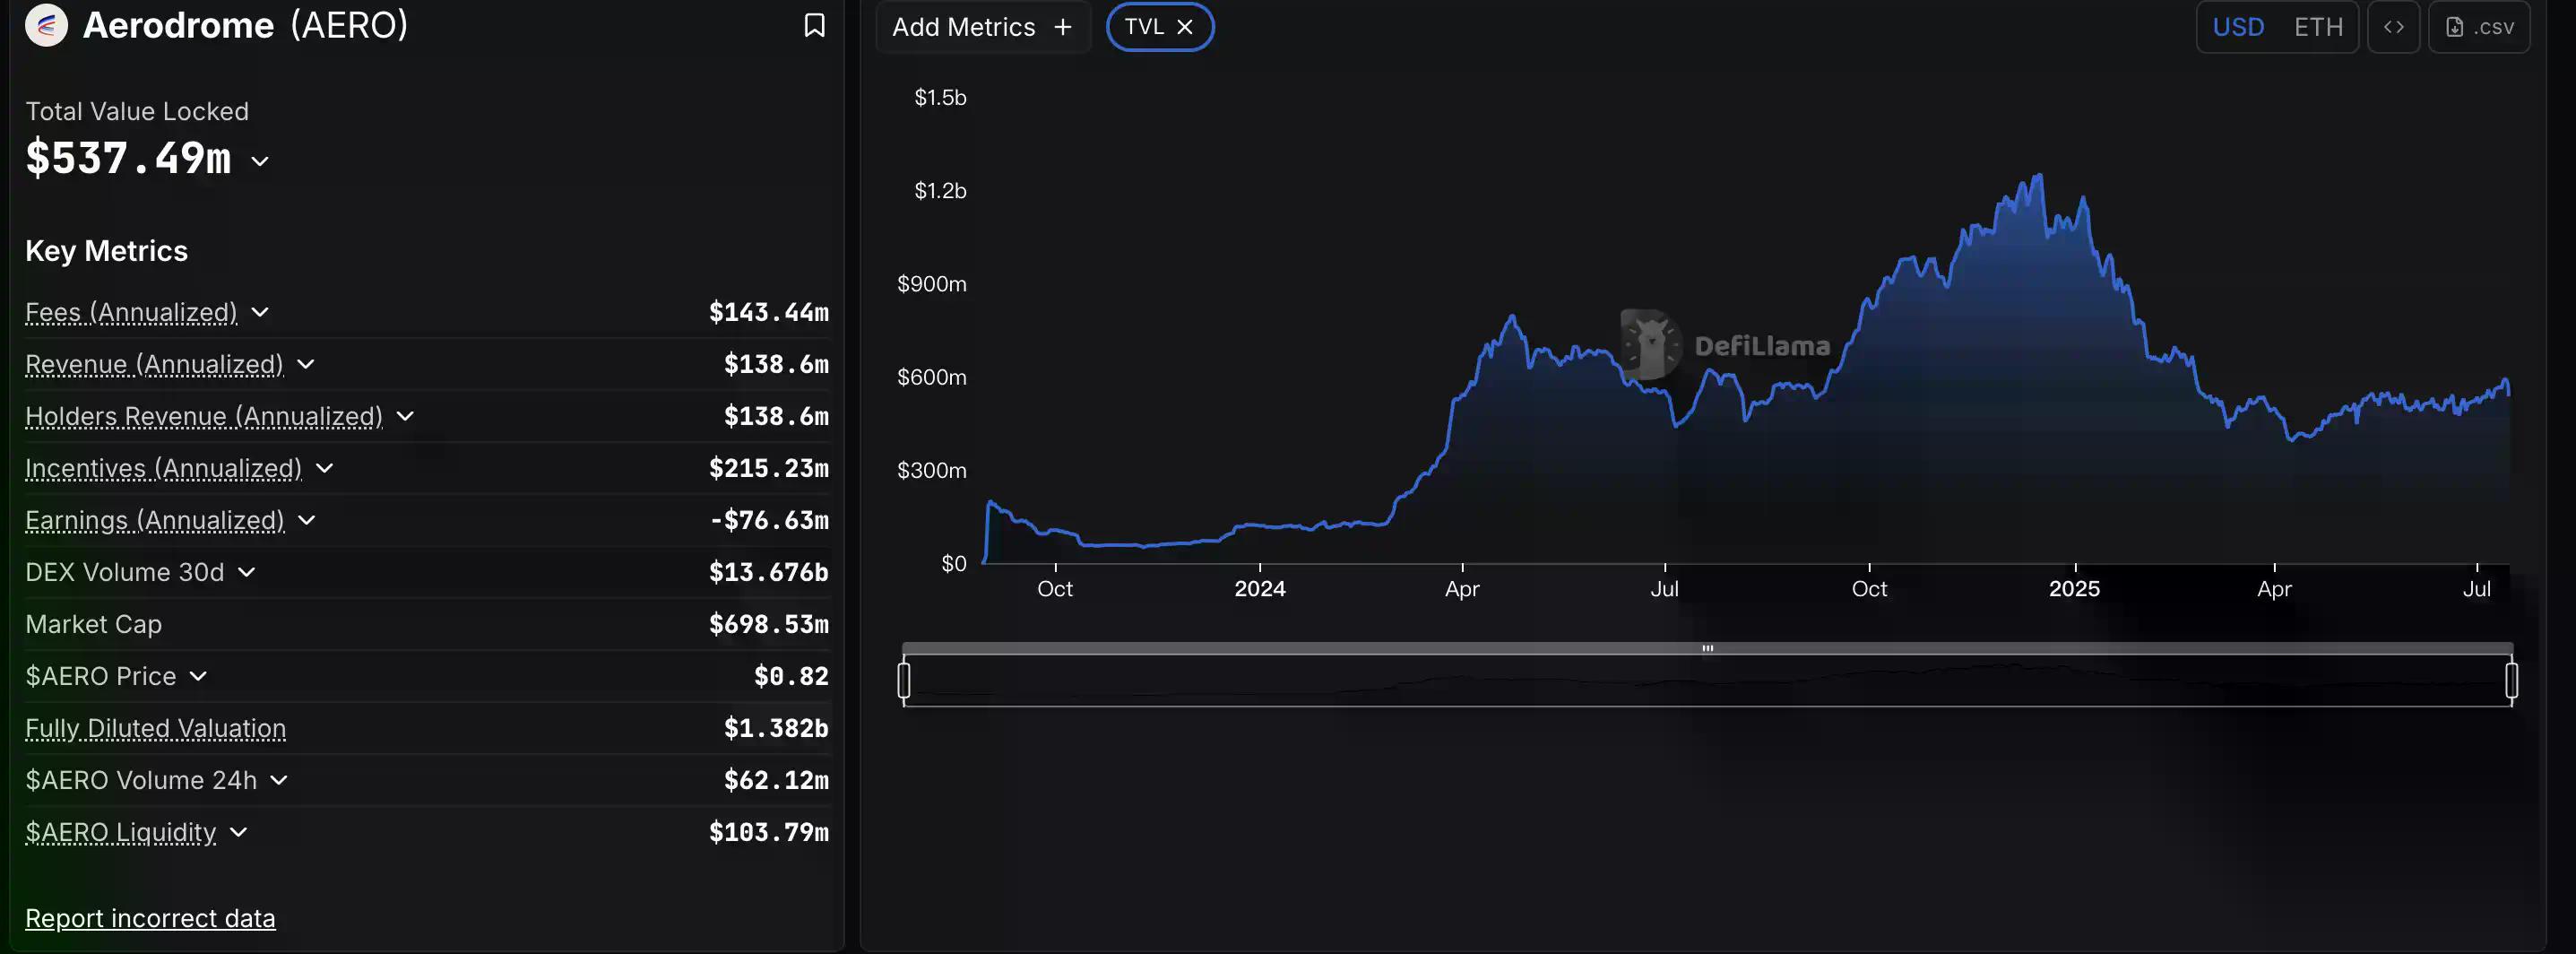Click the Holders Revenue (Annualized) label
Viewport: 2576px width, 954px height.
tap(204, 416)
